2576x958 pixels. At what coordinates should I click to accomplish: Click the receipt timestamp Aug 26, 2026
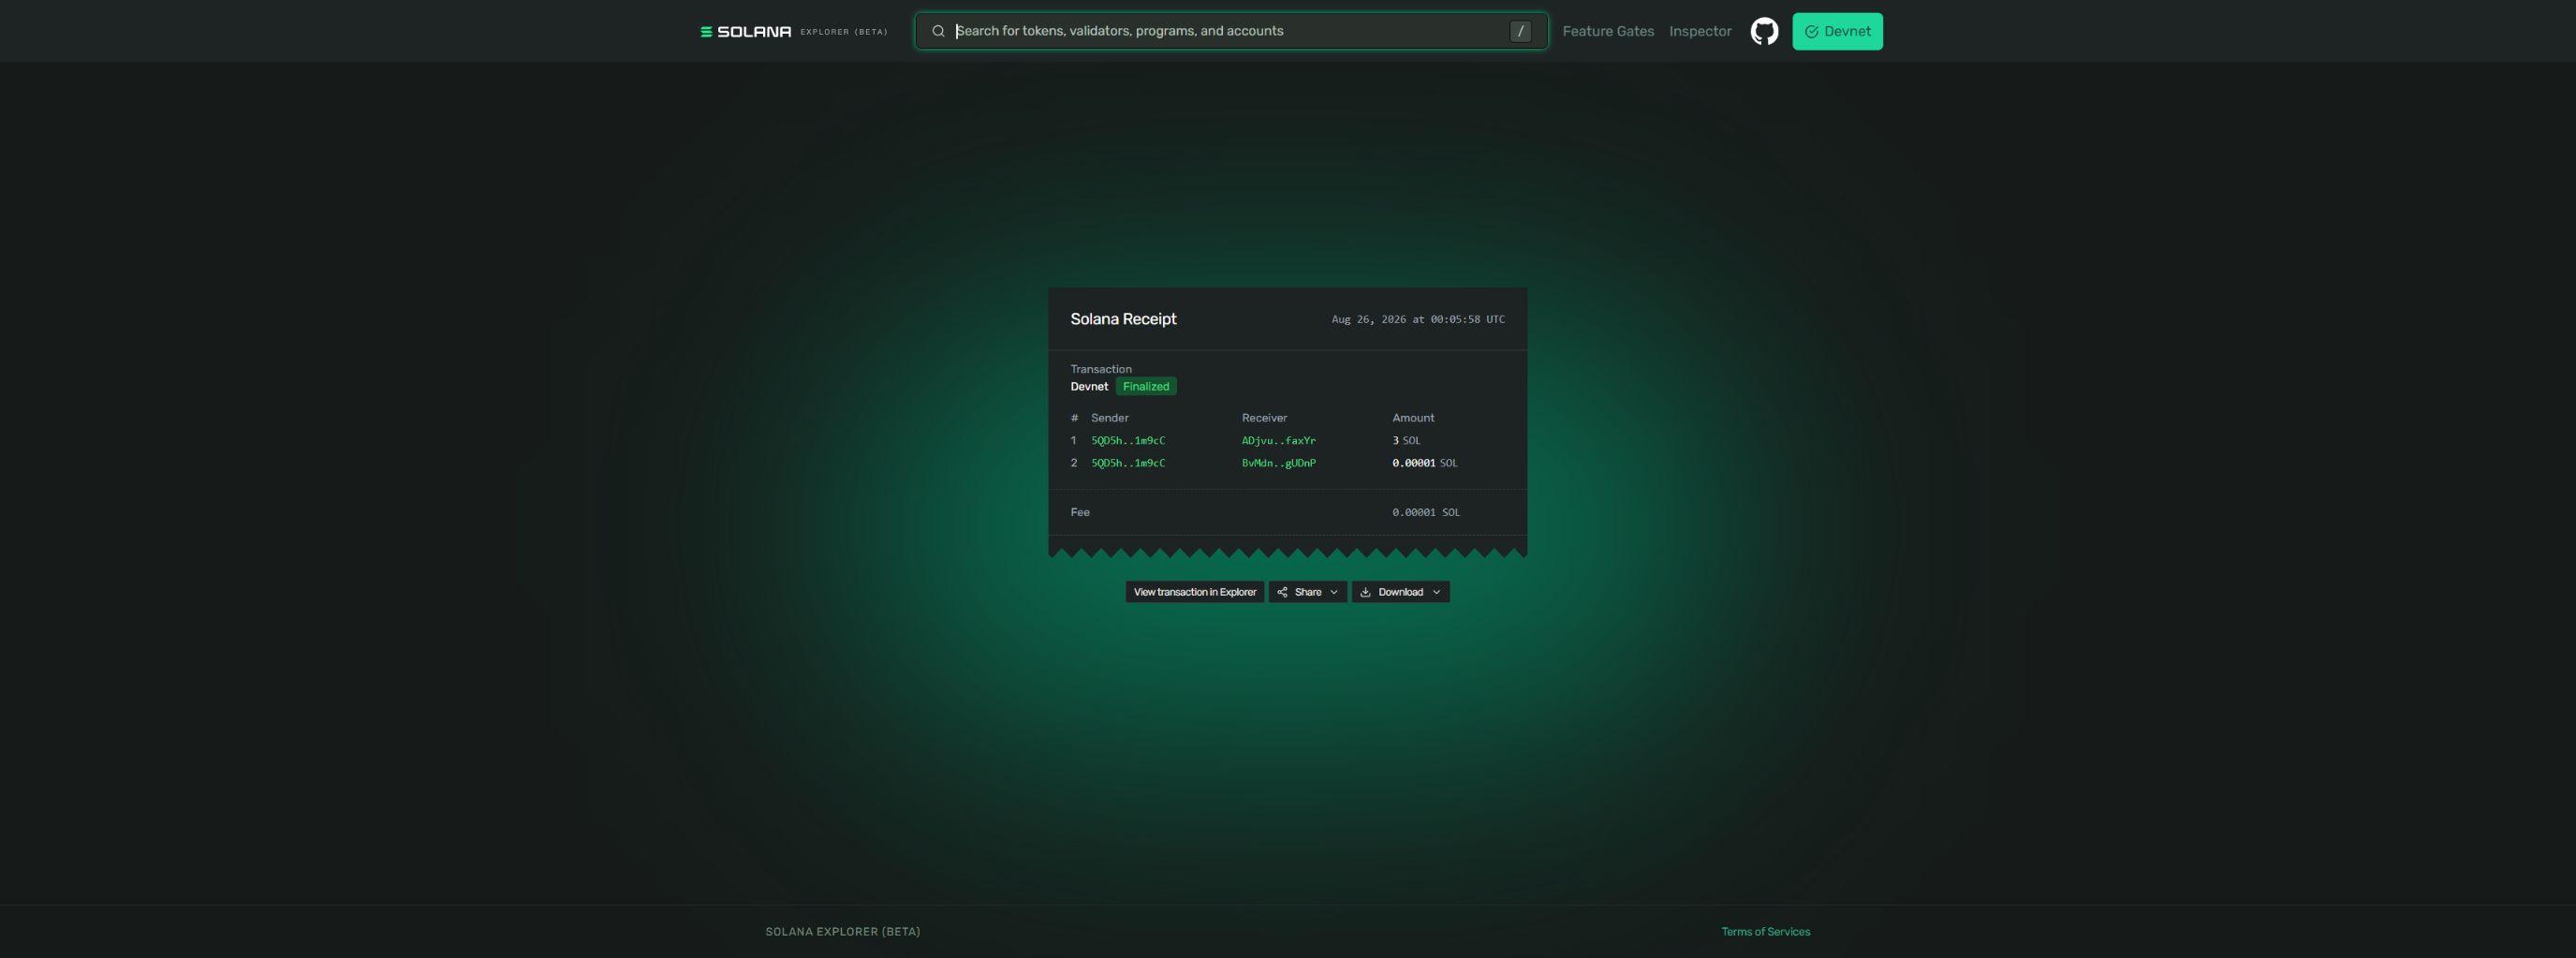1418,319
